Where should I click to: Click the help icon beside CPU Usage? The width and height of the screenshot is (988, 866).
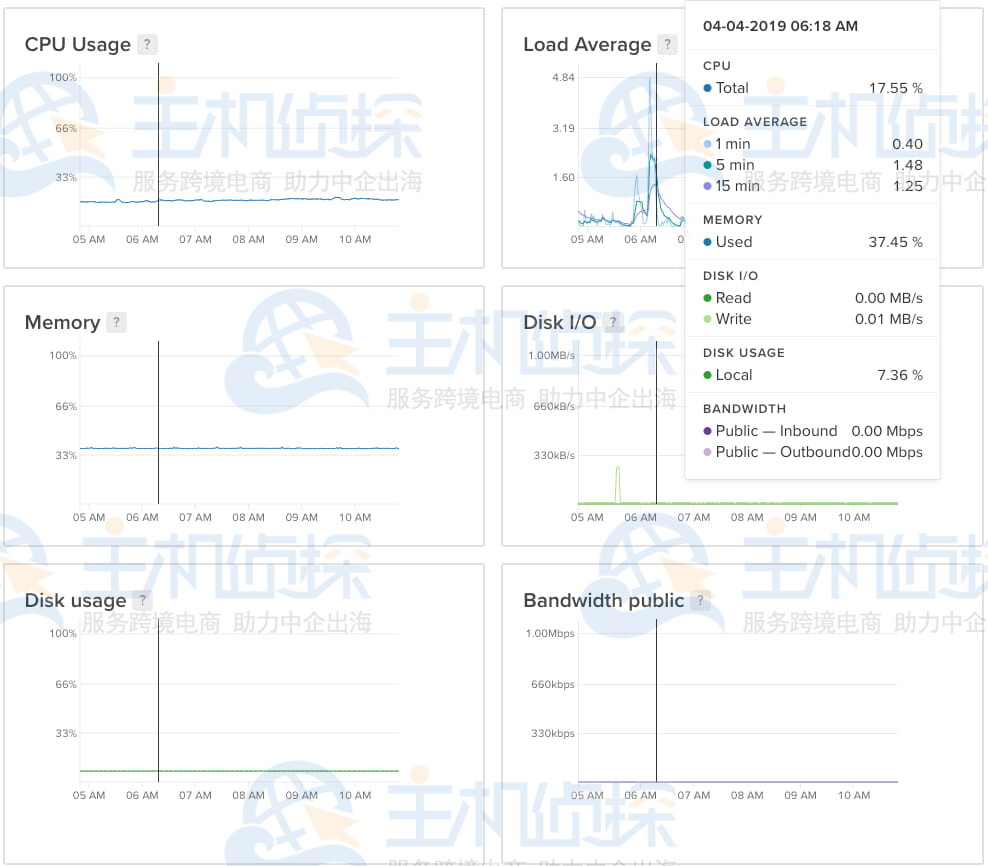click(147, 44)
